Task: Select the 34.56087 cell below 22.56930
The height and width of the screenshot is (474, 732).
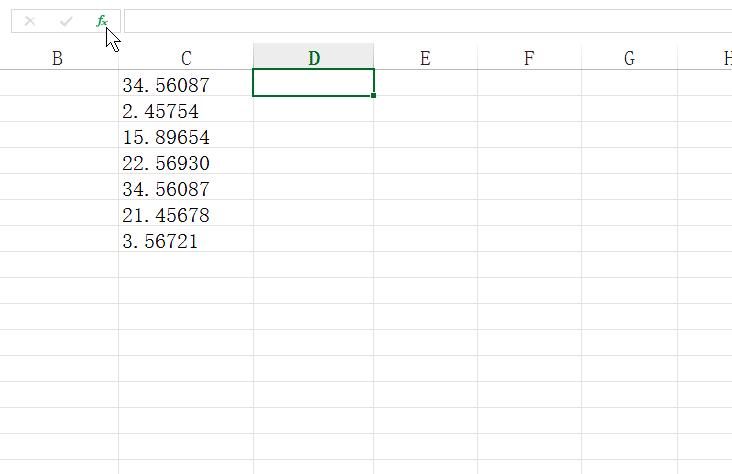Action: coord(186,189)
